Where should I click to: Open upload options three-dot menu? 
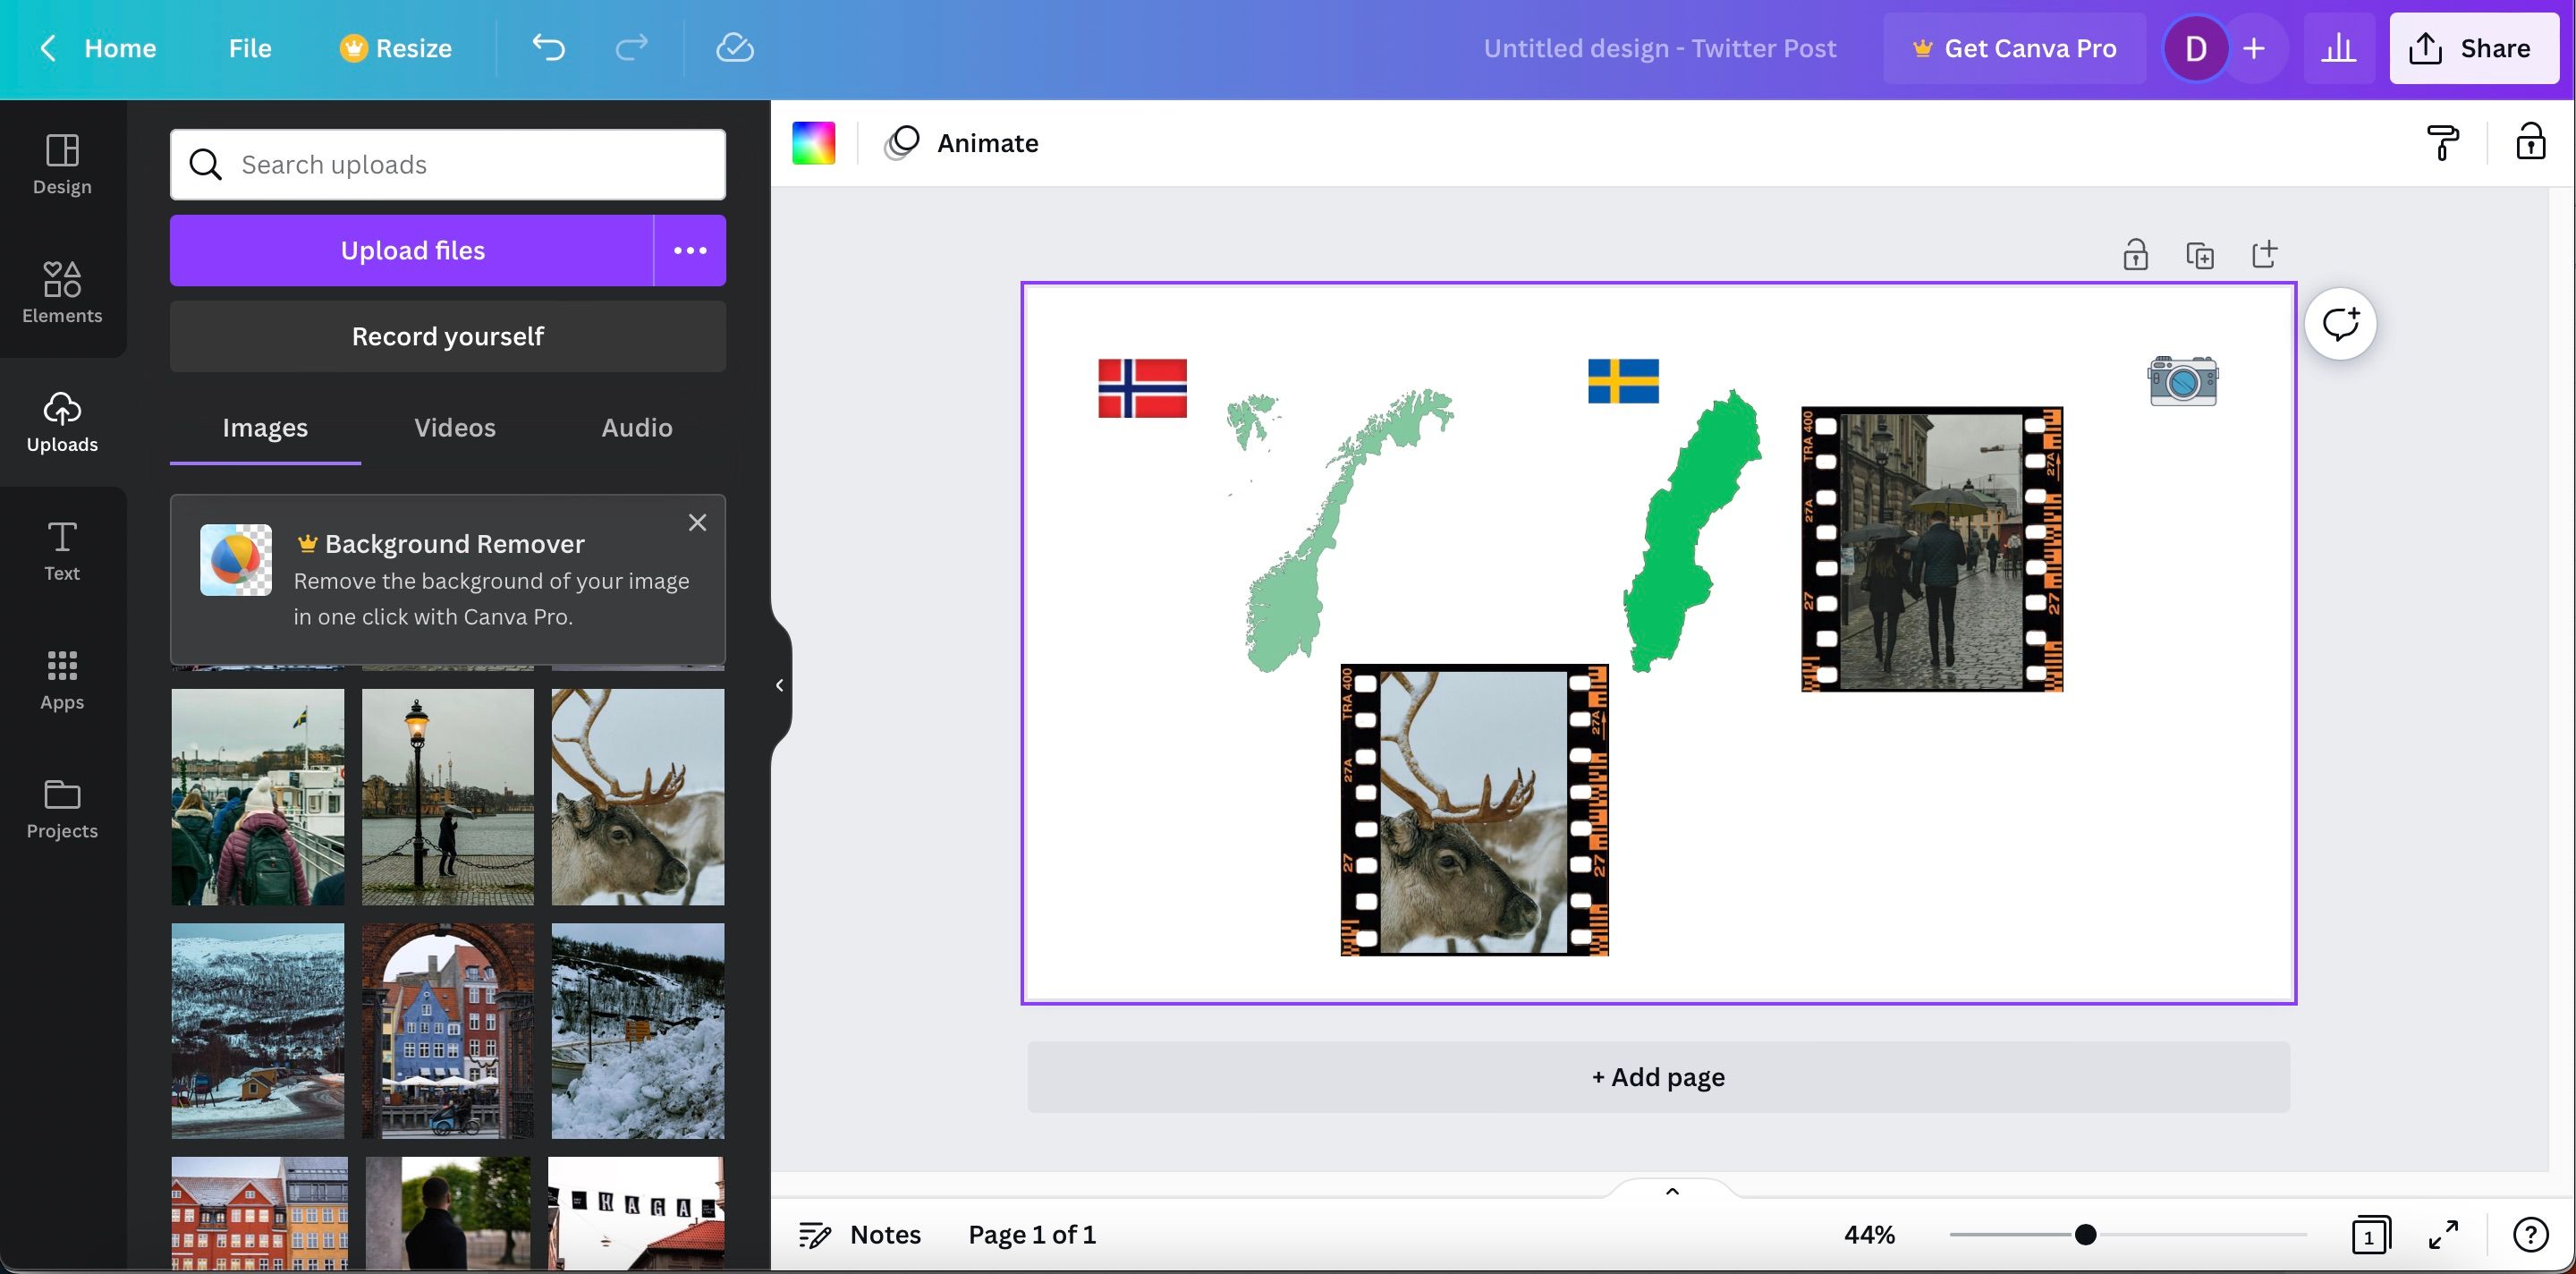690,251
